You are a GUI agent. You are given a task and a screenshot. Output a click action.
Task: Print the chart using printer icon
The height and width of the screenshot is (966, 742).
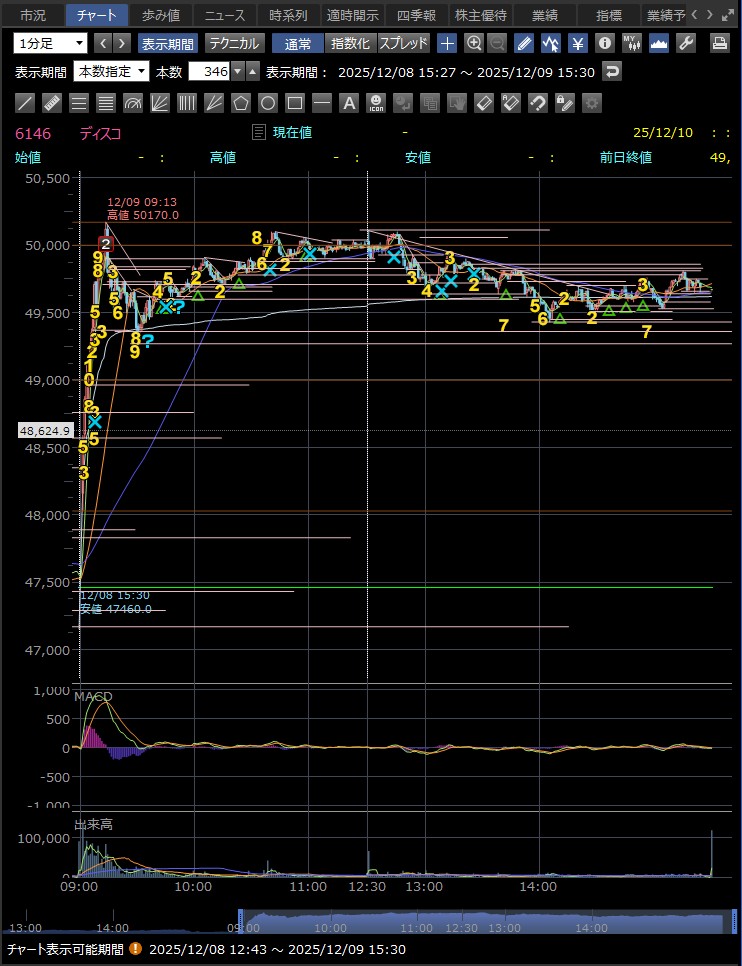tap(719, 43)
